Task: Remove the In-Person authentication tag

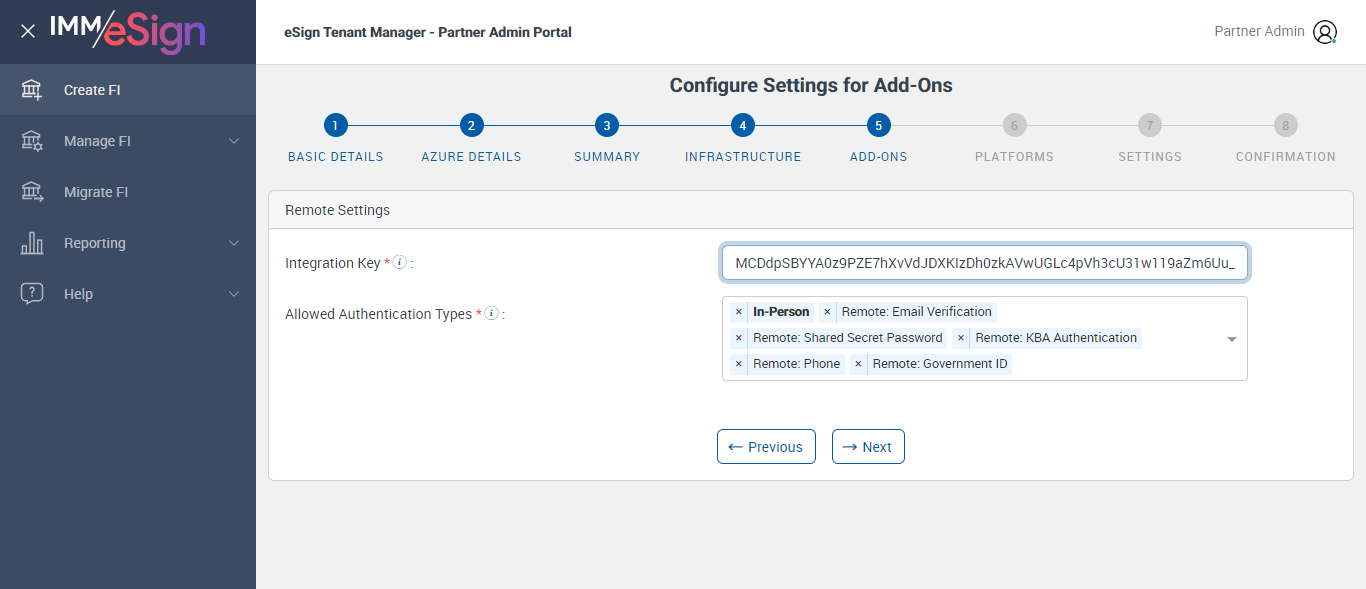Action: pyautogui.click(x=739, y=312)
